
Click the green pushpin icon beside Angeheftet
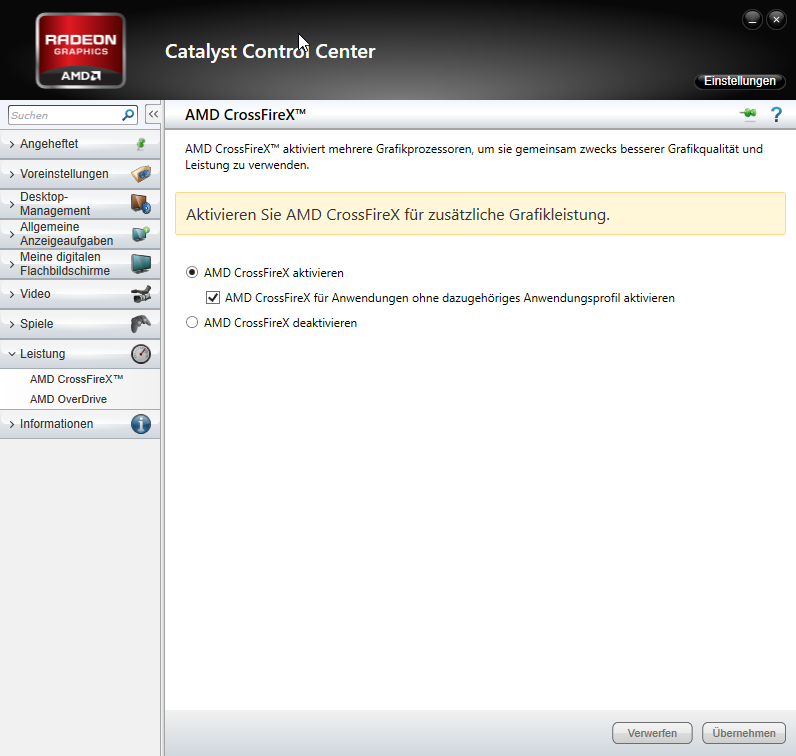coord(141,144)
